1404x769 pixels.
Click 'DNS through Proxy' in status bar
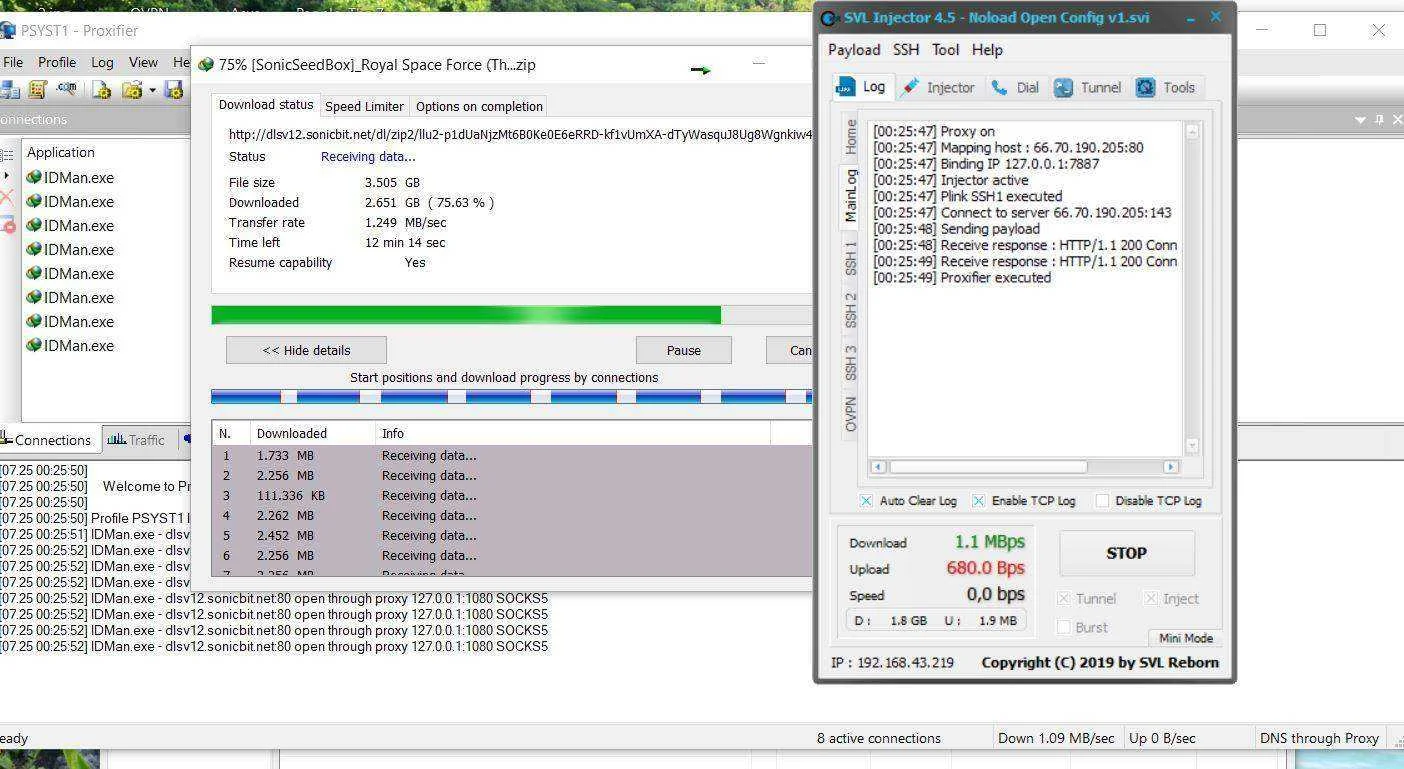click(1319, 738)
